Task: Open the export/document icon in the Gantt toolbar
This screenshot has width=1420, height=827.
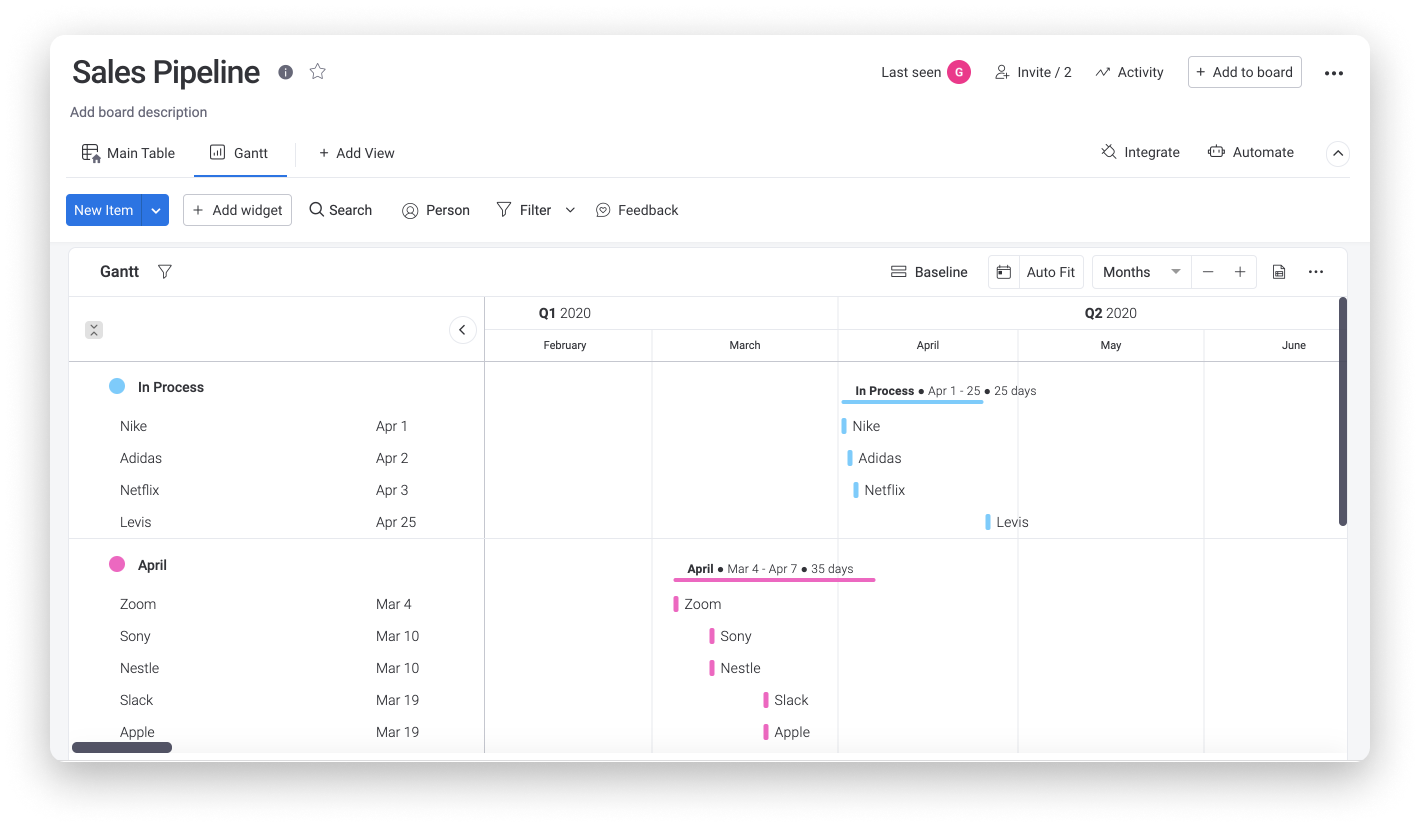Action: point(1279,271)
